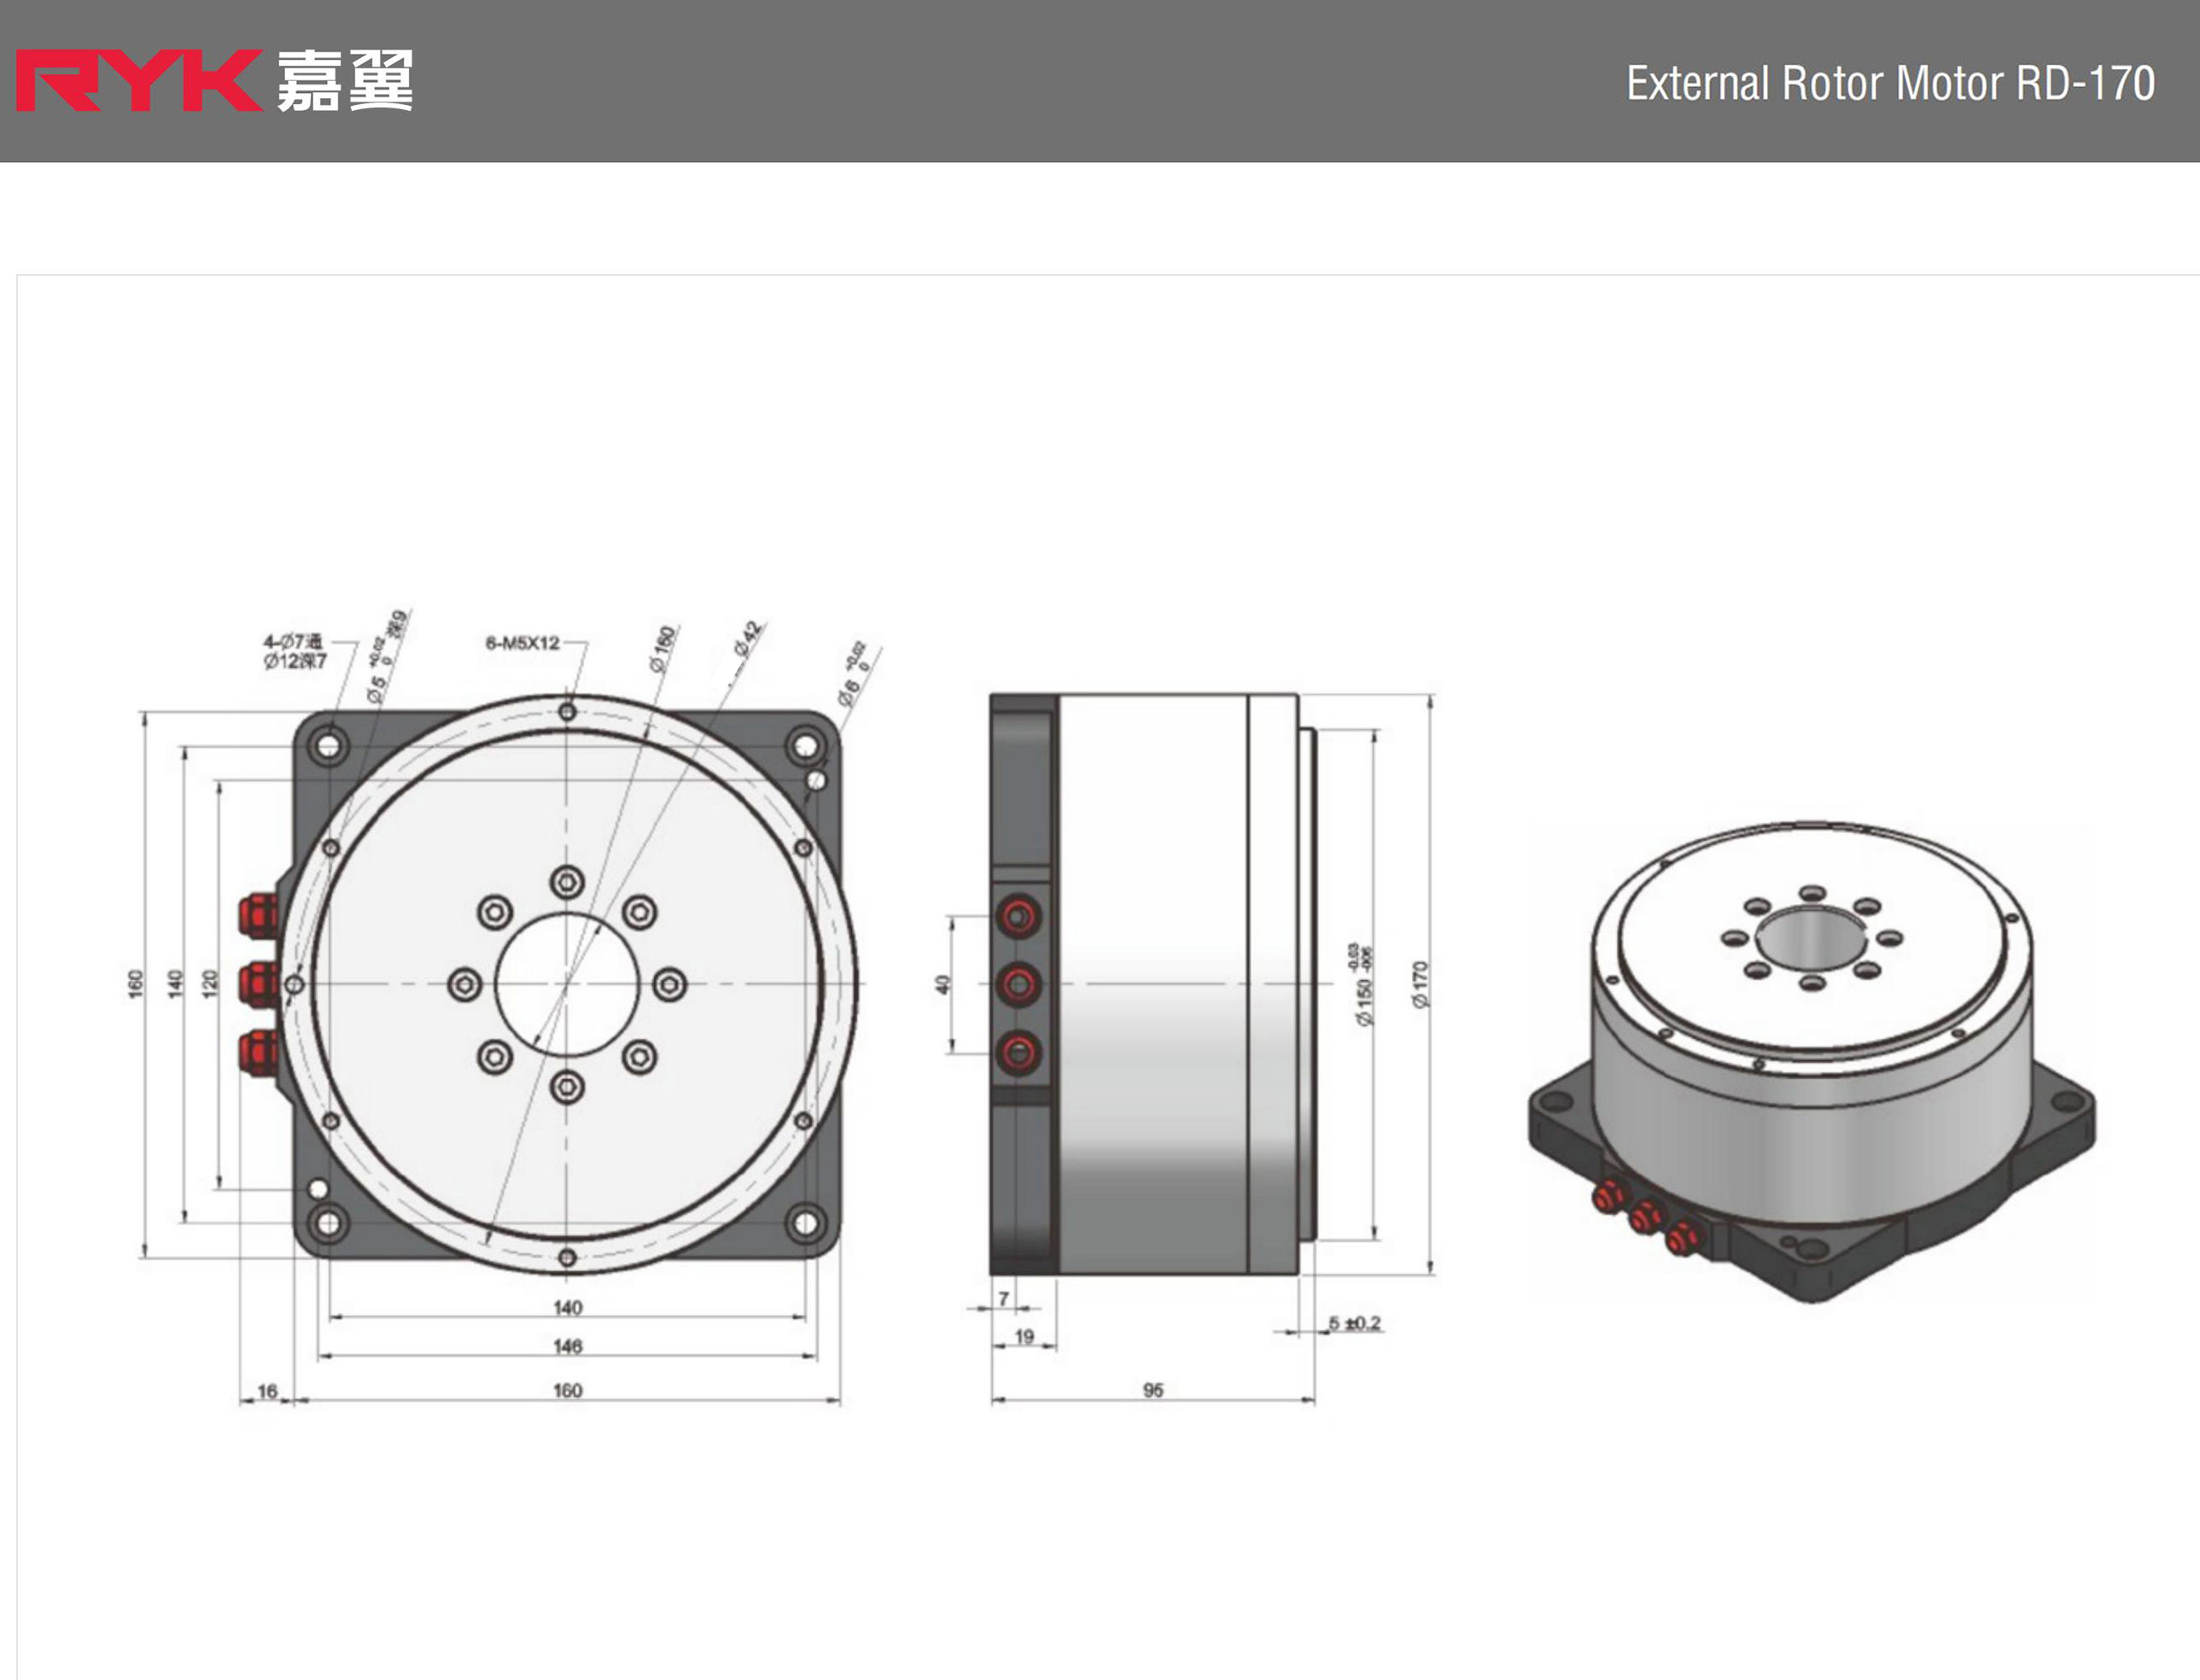The width and height of the screenshot is (2200, 1680).
Task: Click the 40 connector spacing dimension
Action: 942,985
